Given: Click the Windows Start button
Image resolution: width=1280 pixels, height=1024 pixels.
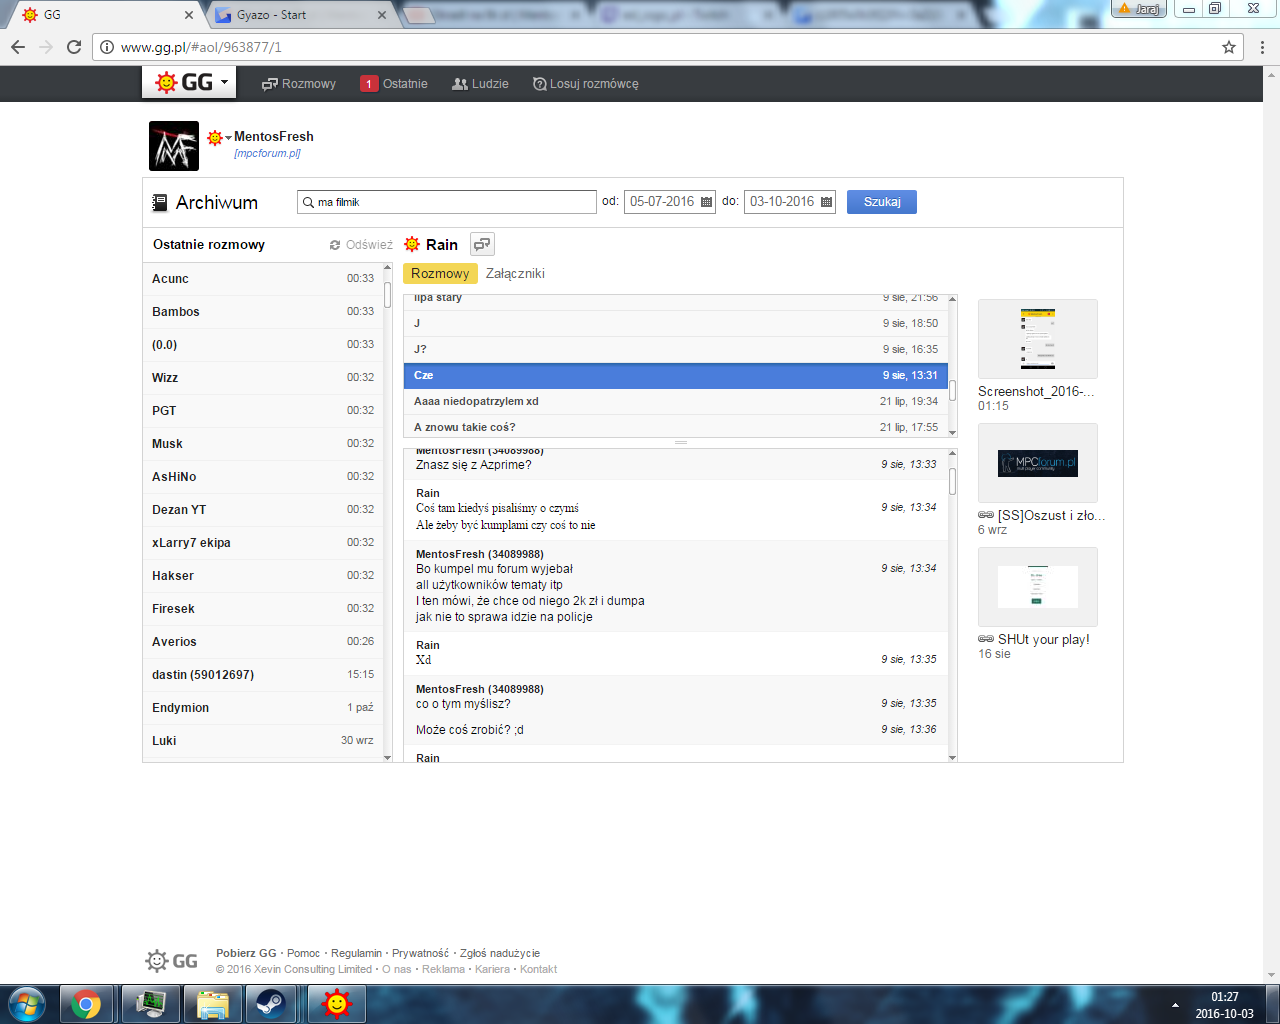Looking at the screenshot, I should click(x=26, y=1004).
